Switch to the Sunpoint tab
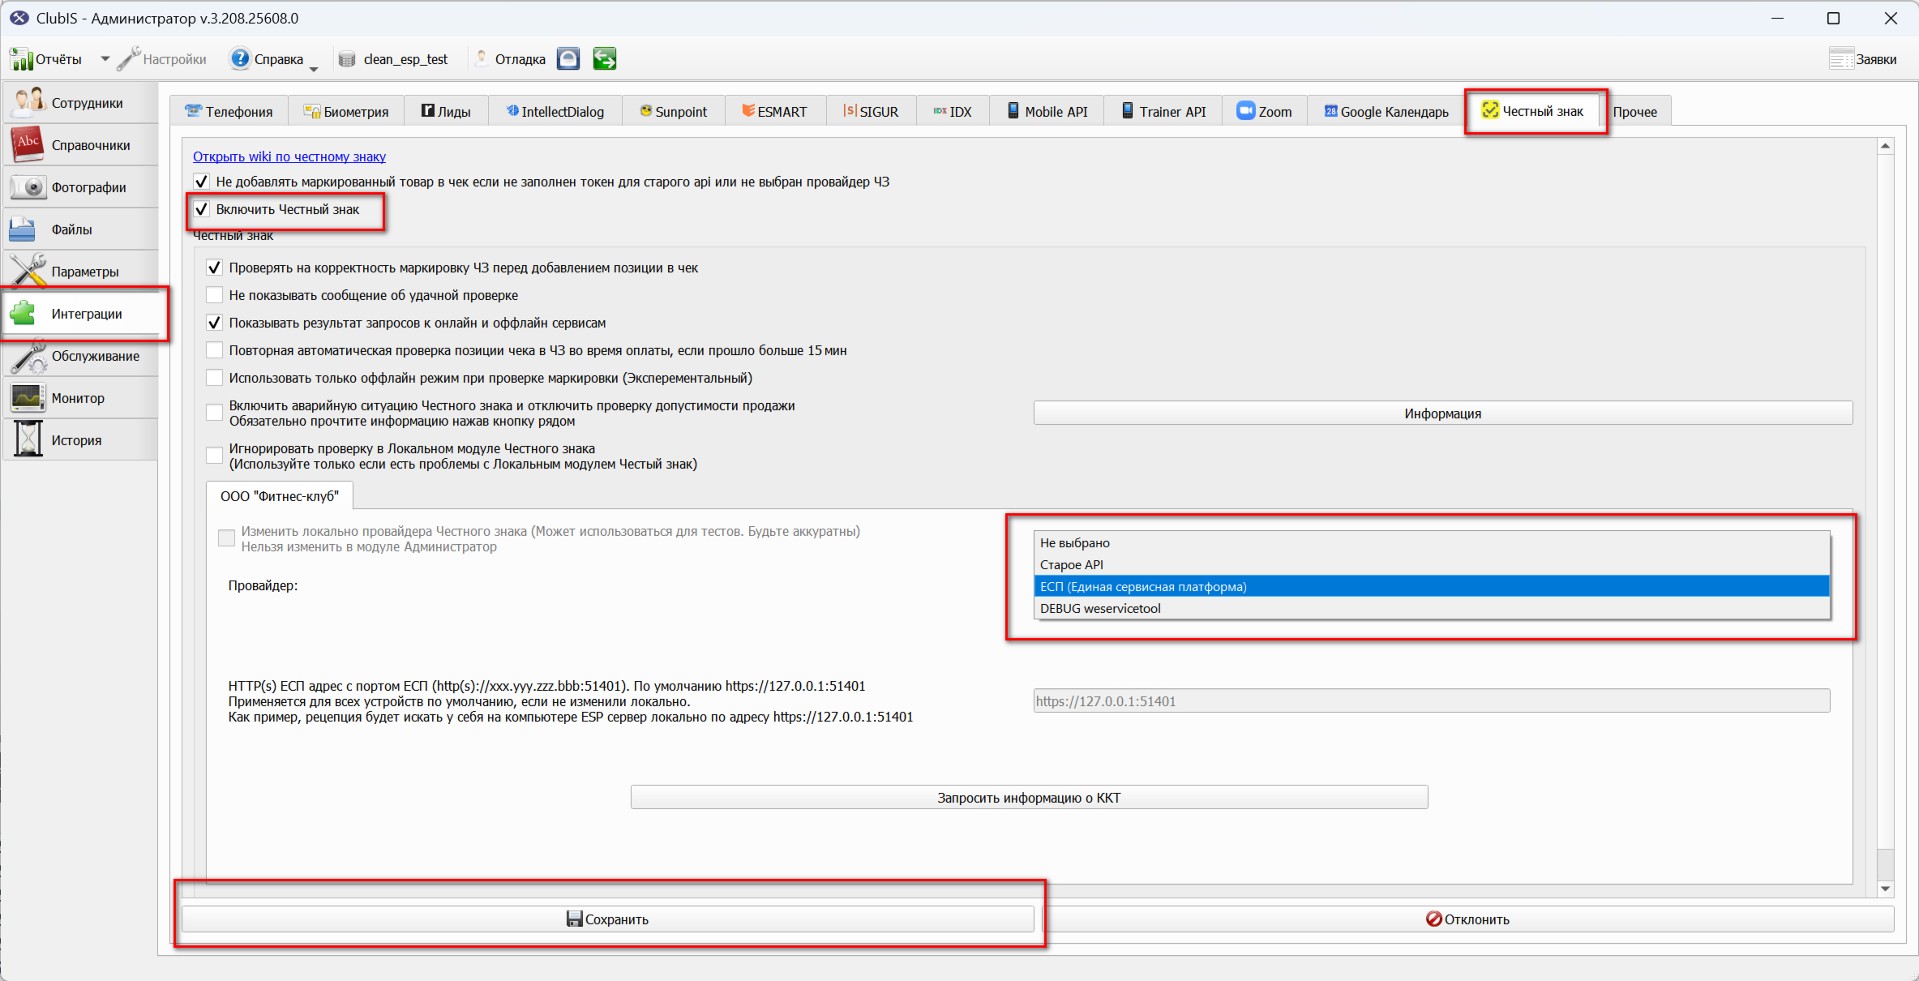Viewport: 1919px width, 981px height. coord(674,111)
